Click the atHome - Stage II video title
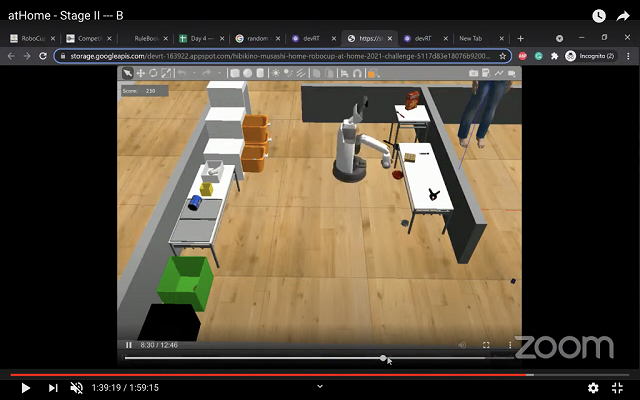This screenshot has width=640, height=400. click(x=66, y=16)
